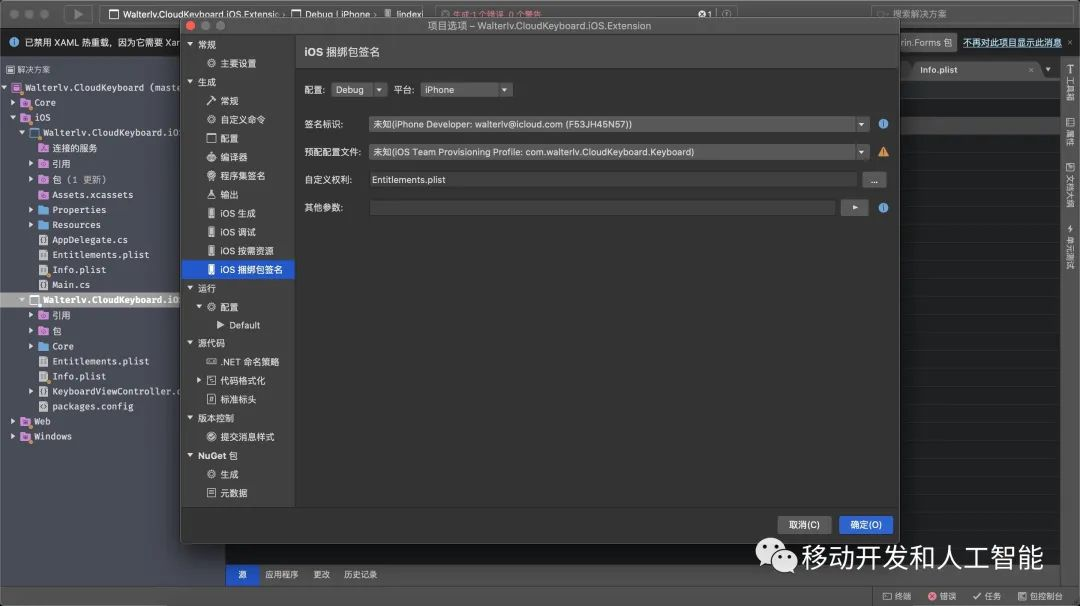Switch to Info.plist tab

(938, 70)
